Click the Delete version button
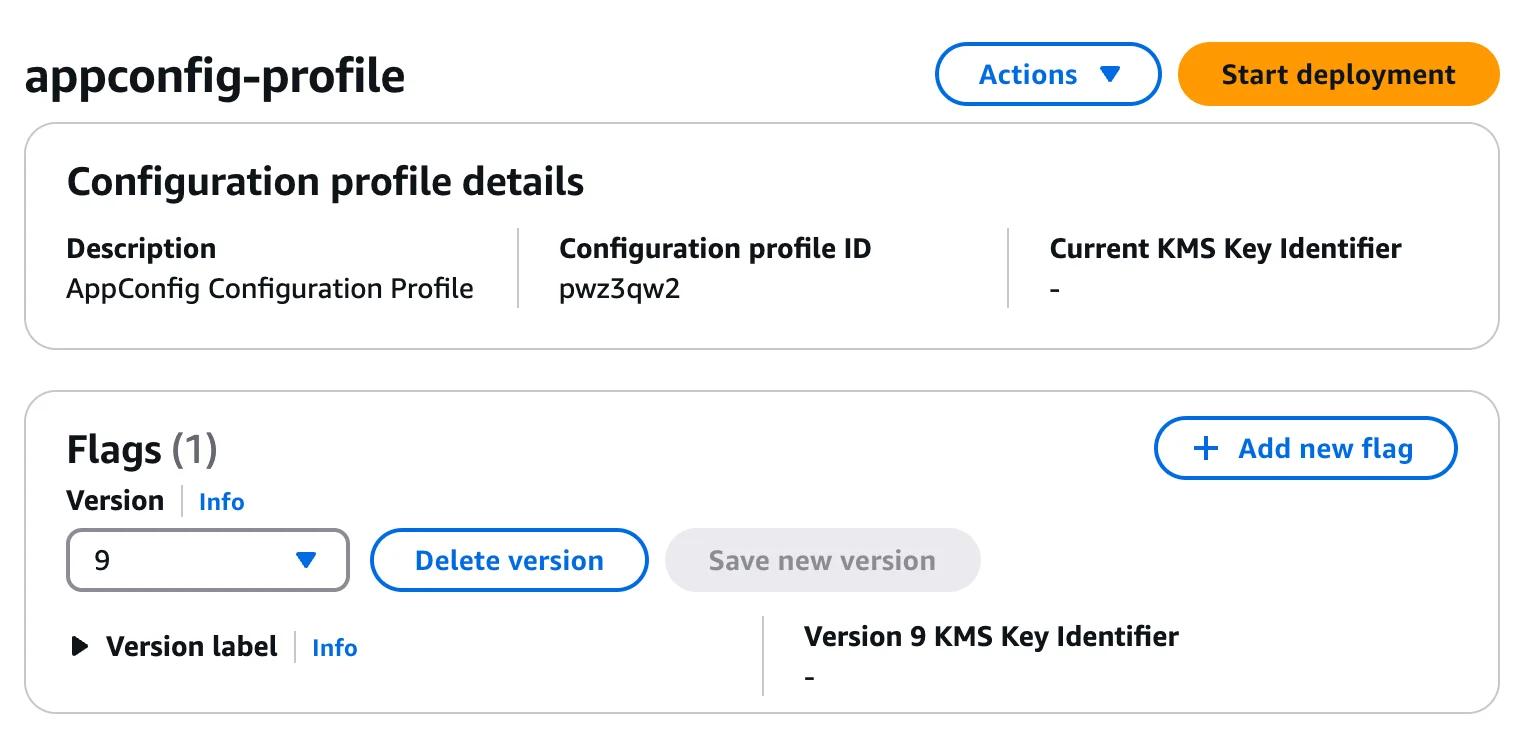The width and height of the screenshot is (1518, 734). click(509, 560)
